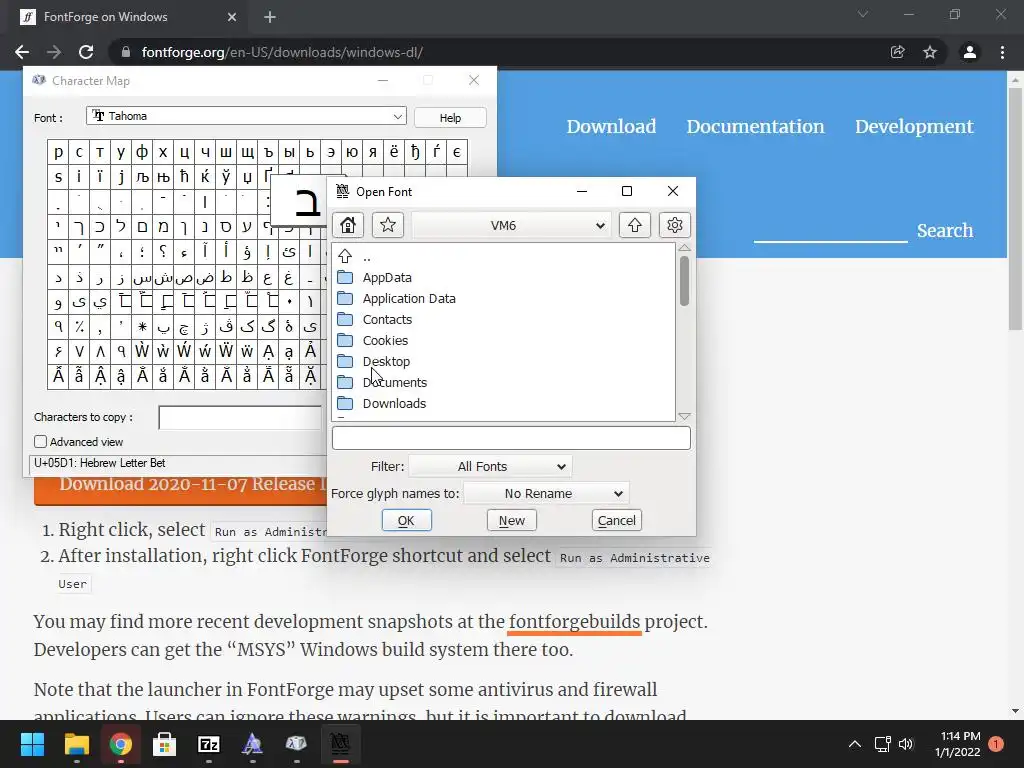
Task: Show hidden tray icons chevron
Action: pos(854,744)
